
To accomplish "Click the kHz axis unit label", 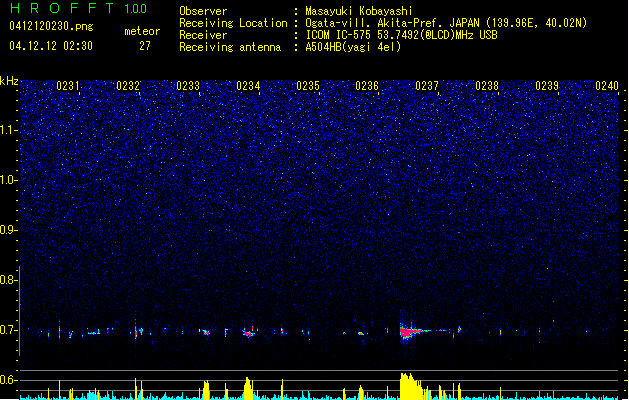I will pyautogui.click(x=9, y=81).
